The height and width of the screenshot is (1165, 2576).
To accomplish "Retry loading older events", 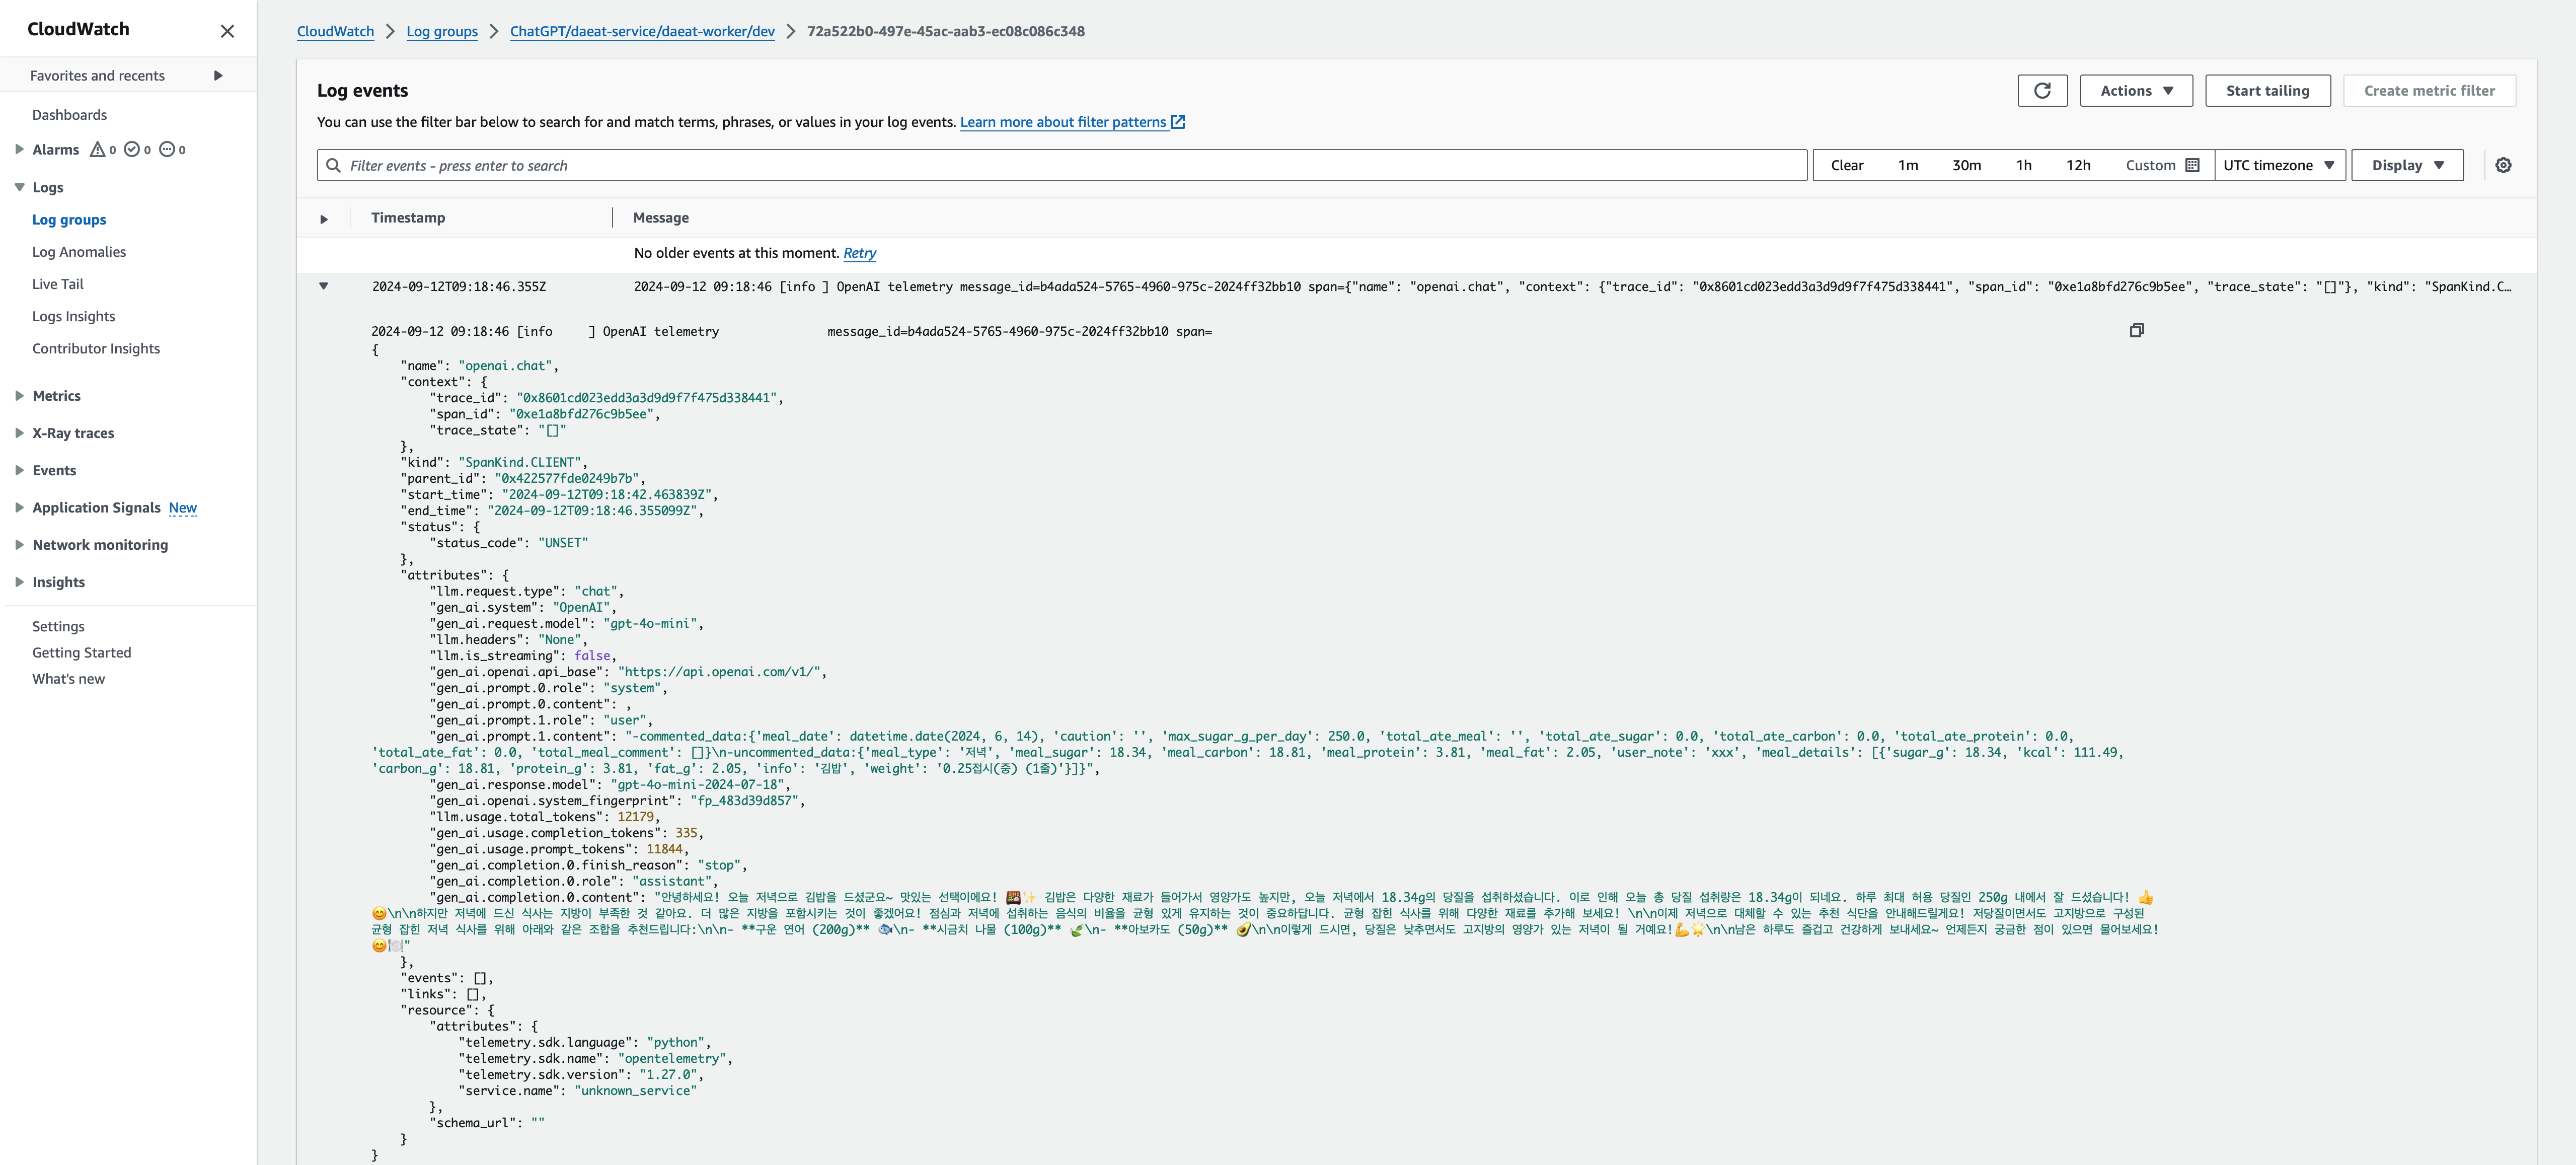I will [x=859, y=254].
